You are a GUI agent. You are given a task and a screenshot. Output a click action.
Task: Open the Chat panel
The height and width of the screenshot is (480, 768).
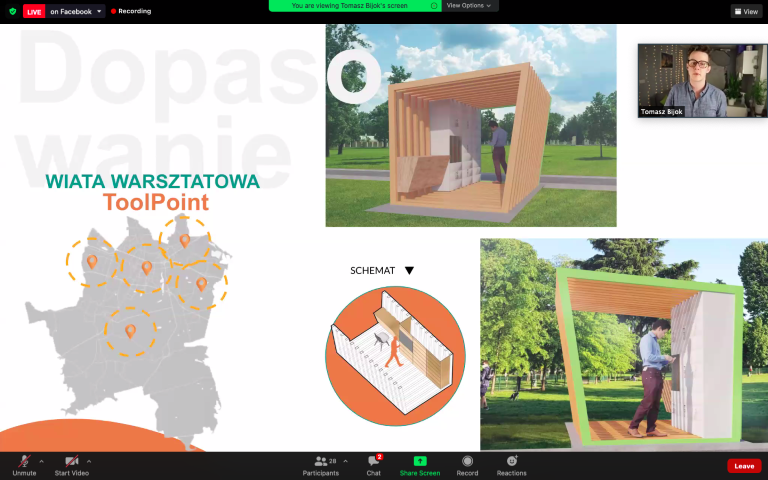374,466
